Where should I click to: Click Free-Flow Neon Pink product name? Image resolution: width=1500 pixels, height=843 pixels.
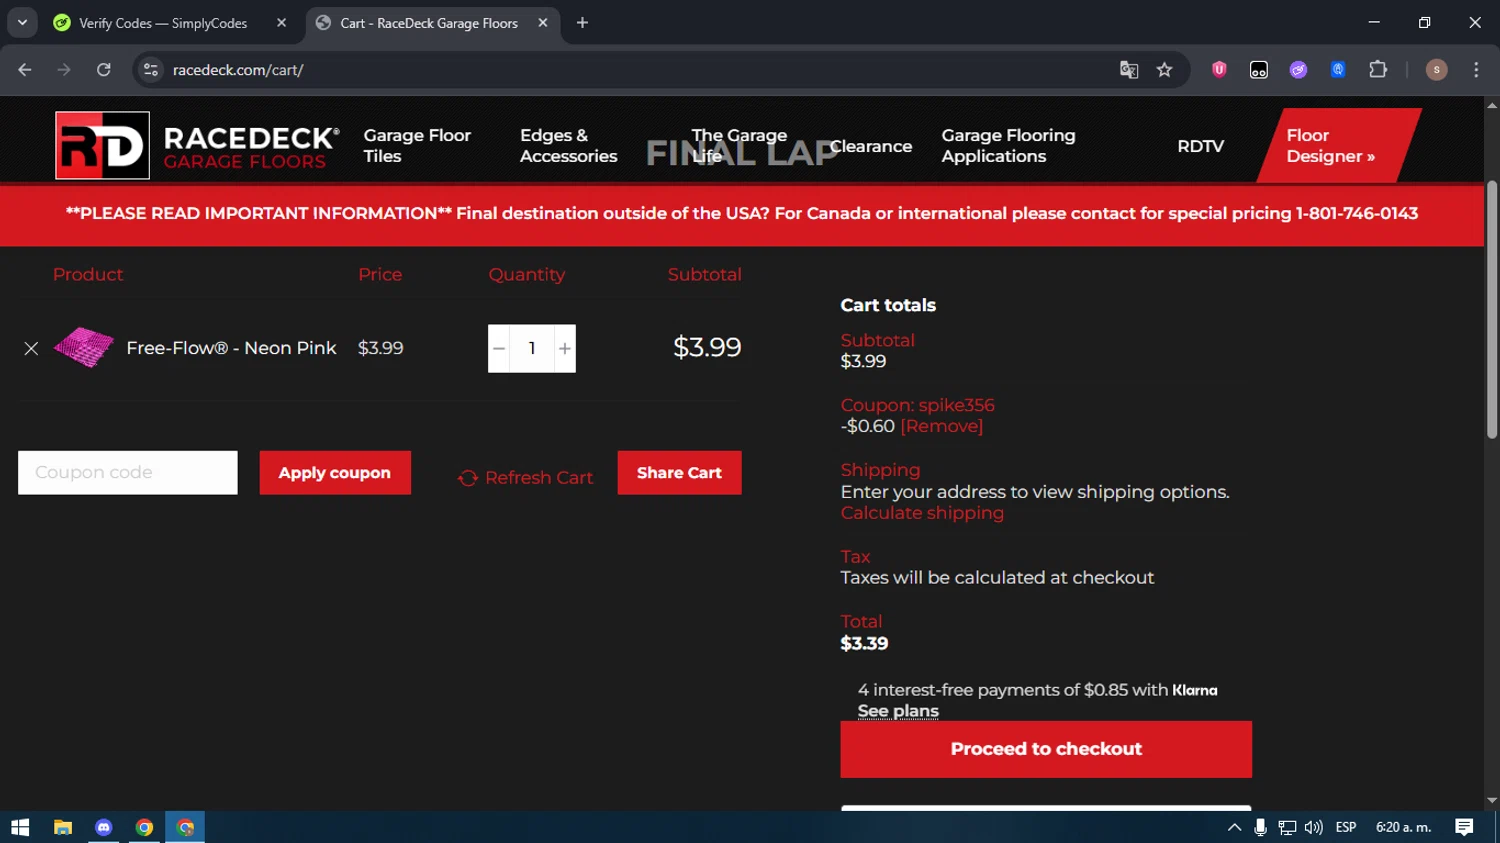231,348
